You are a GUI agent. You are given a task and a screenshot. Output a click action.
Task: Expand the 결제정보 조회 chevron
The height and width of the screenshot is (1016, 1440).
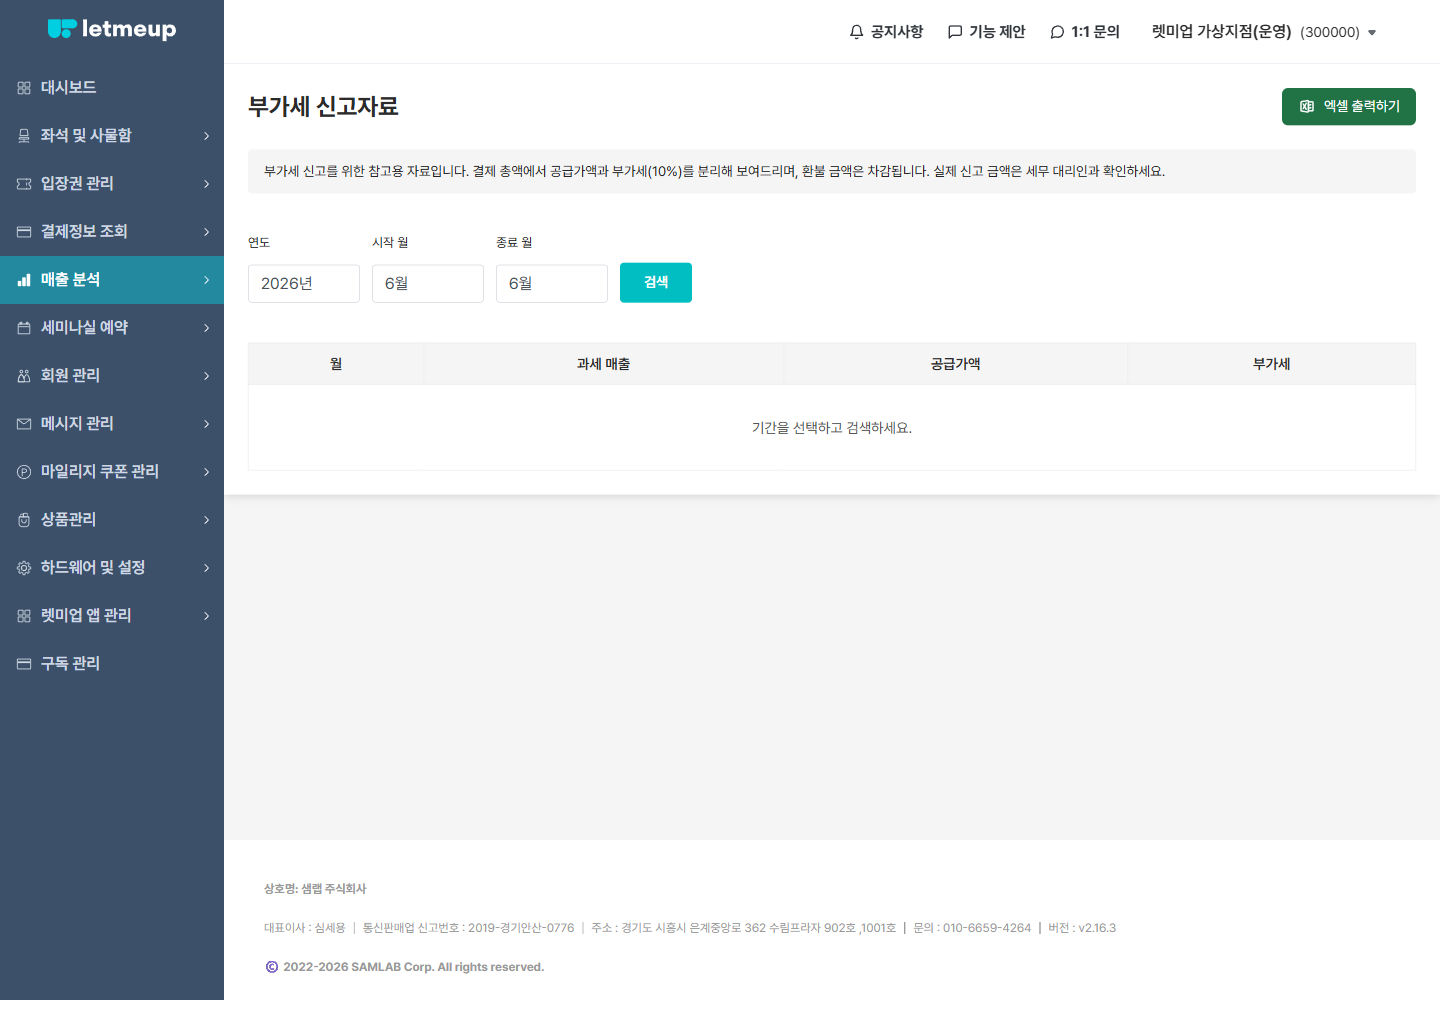tap(207, 232)
